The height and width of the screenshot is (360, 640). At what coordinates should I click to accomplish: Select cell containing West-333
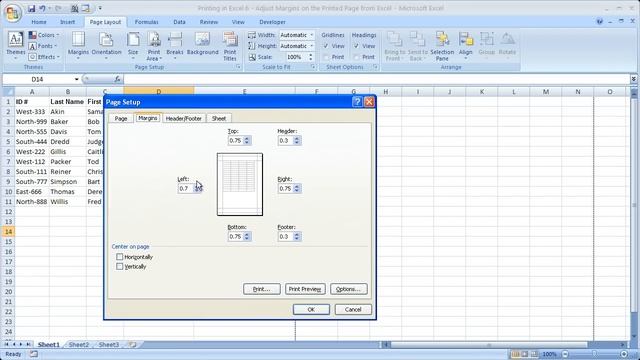click(x=32, y=111)
